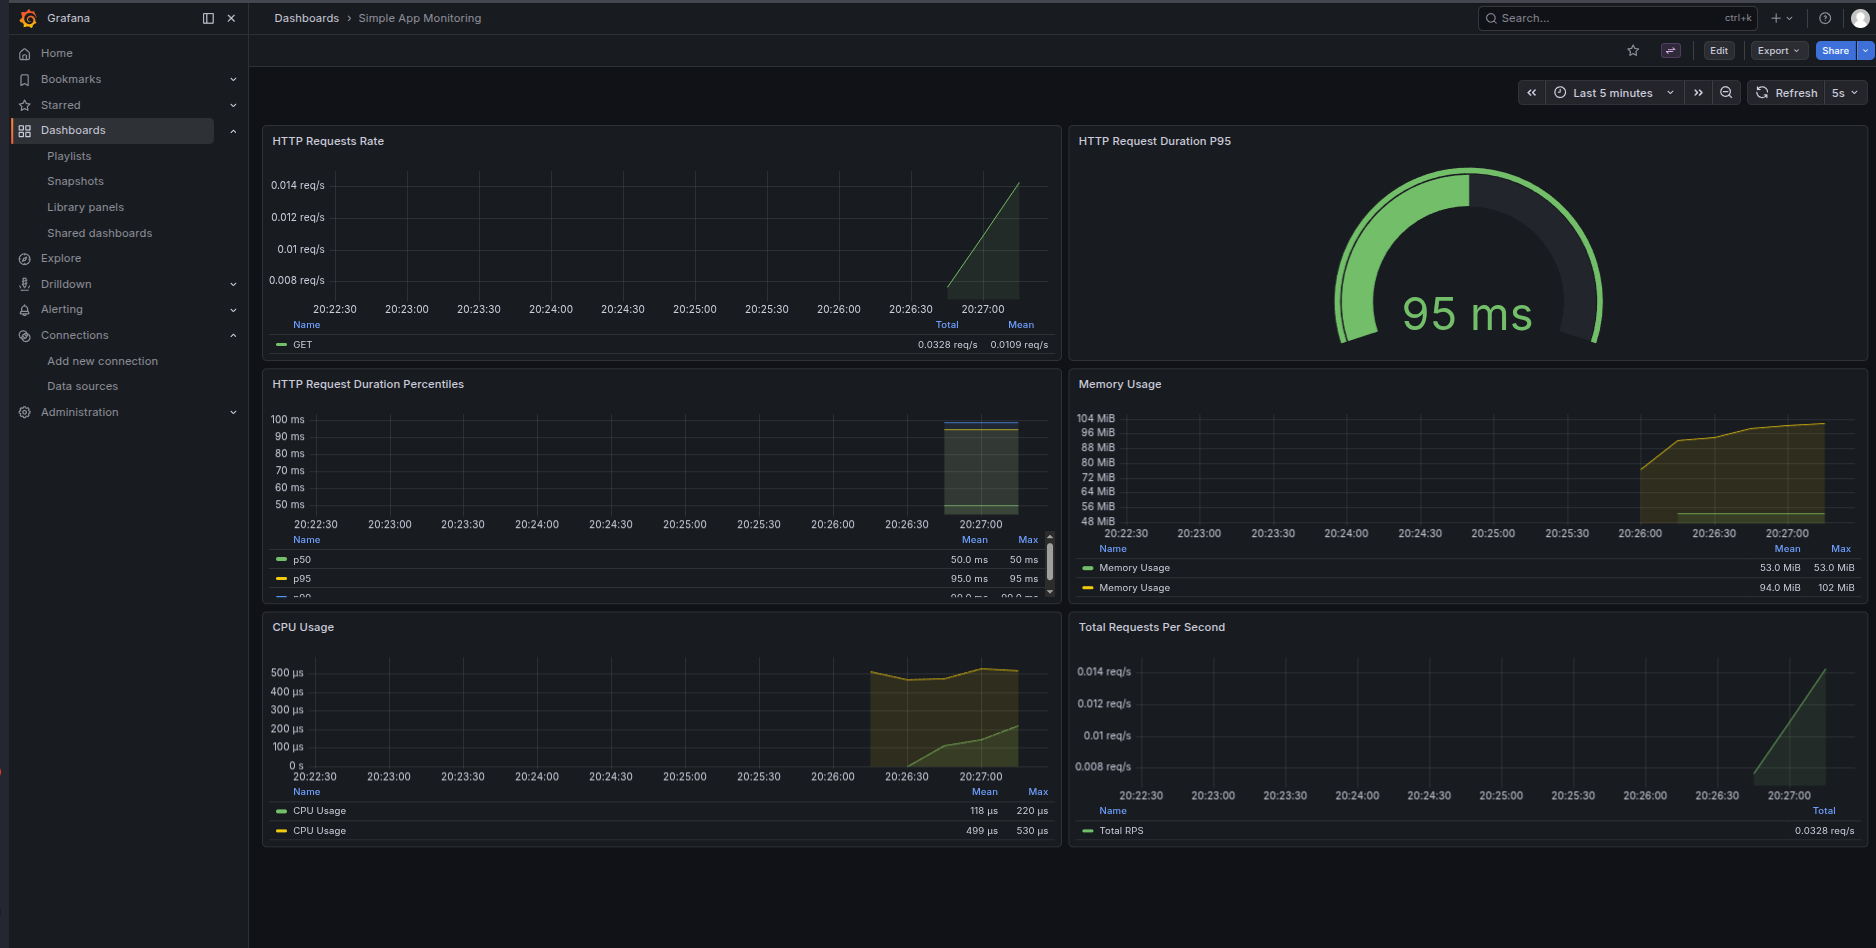Open the plus New menu

(1781, 18)
